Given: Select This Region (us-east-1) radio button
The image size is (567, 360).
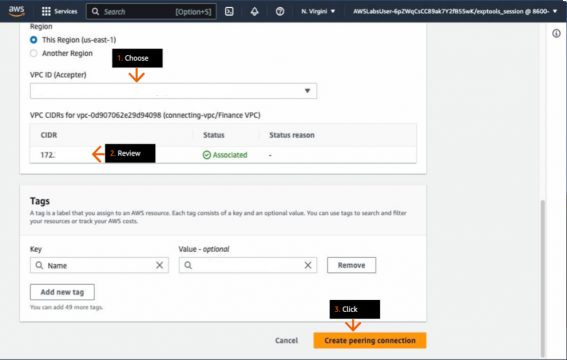Looking at the screenshot, I should 34,40.
